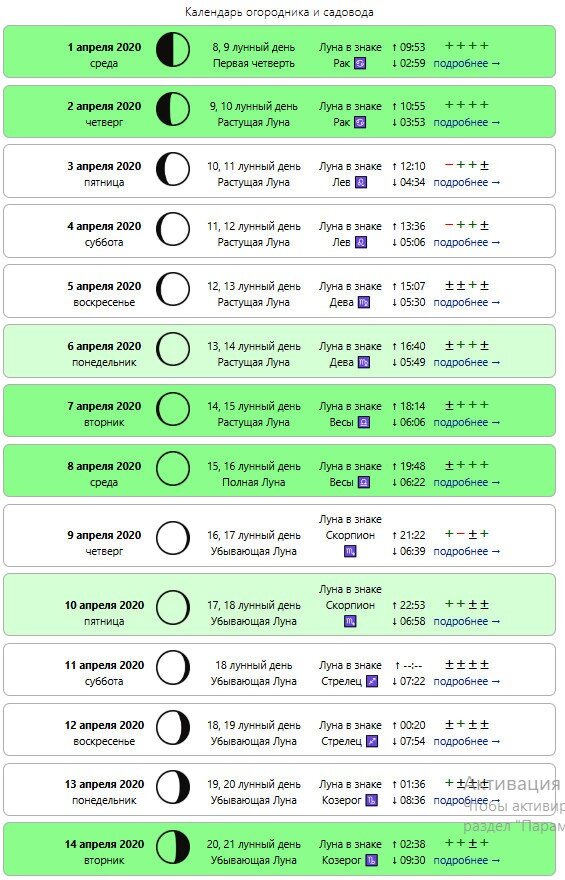
Task: Click the Дева zodiac icon on 5 апреля
Action: click(x=364, y=302)
